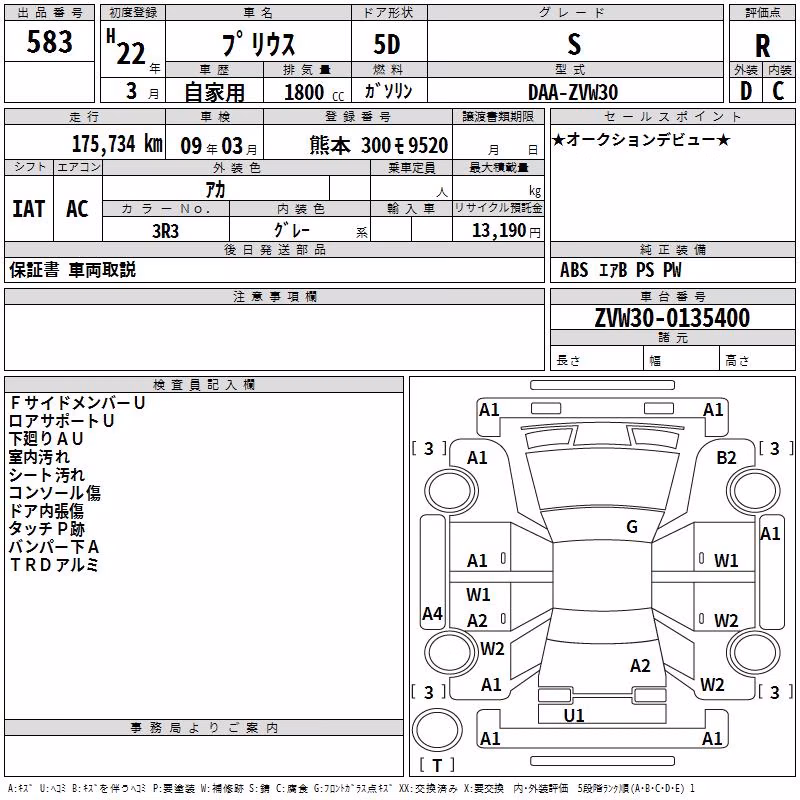
Task: Select the door shape value 5D
Action: coord(387,44)
